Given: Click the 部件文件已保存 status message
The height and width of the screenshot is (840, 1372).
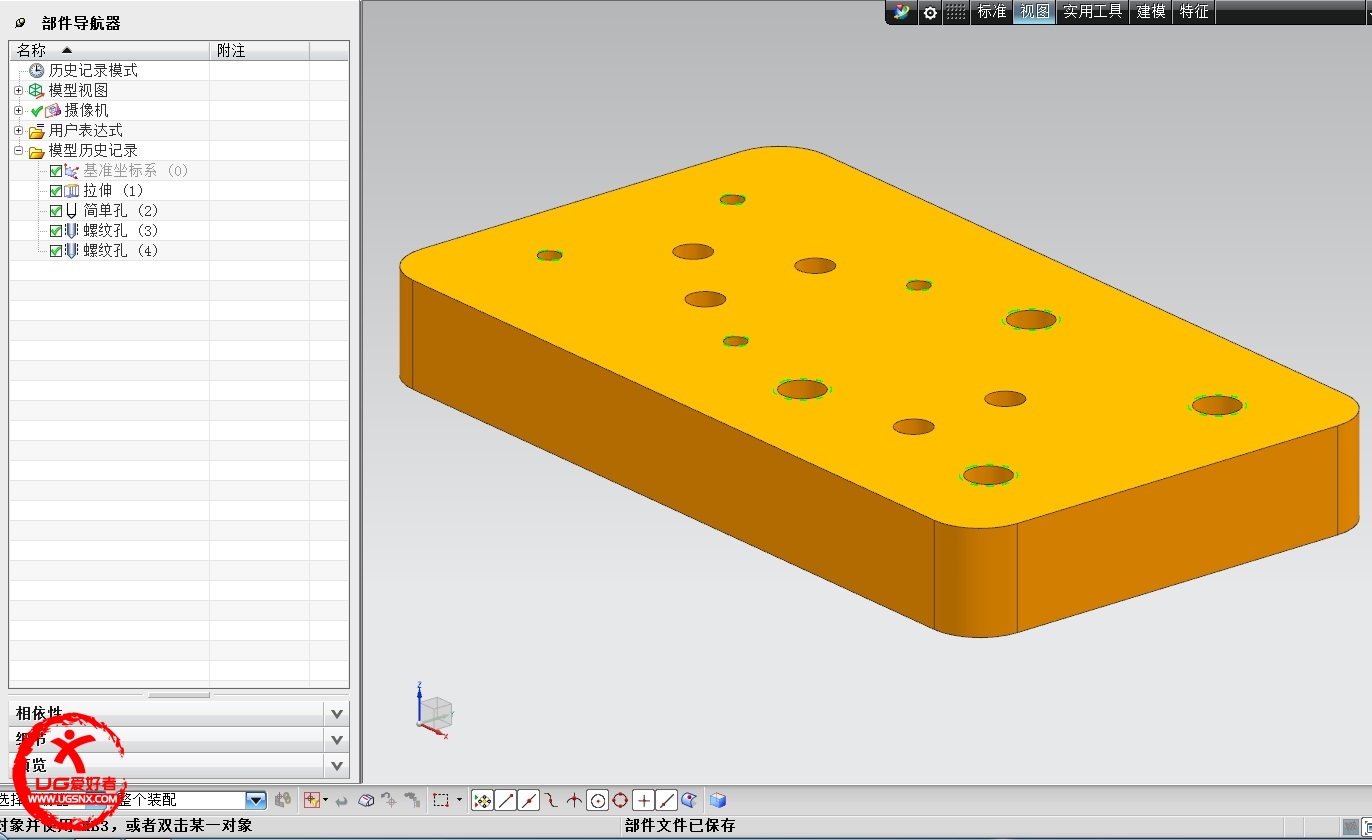Looking at the screenshot, I should pyautogui.click(x=680, y=826).
